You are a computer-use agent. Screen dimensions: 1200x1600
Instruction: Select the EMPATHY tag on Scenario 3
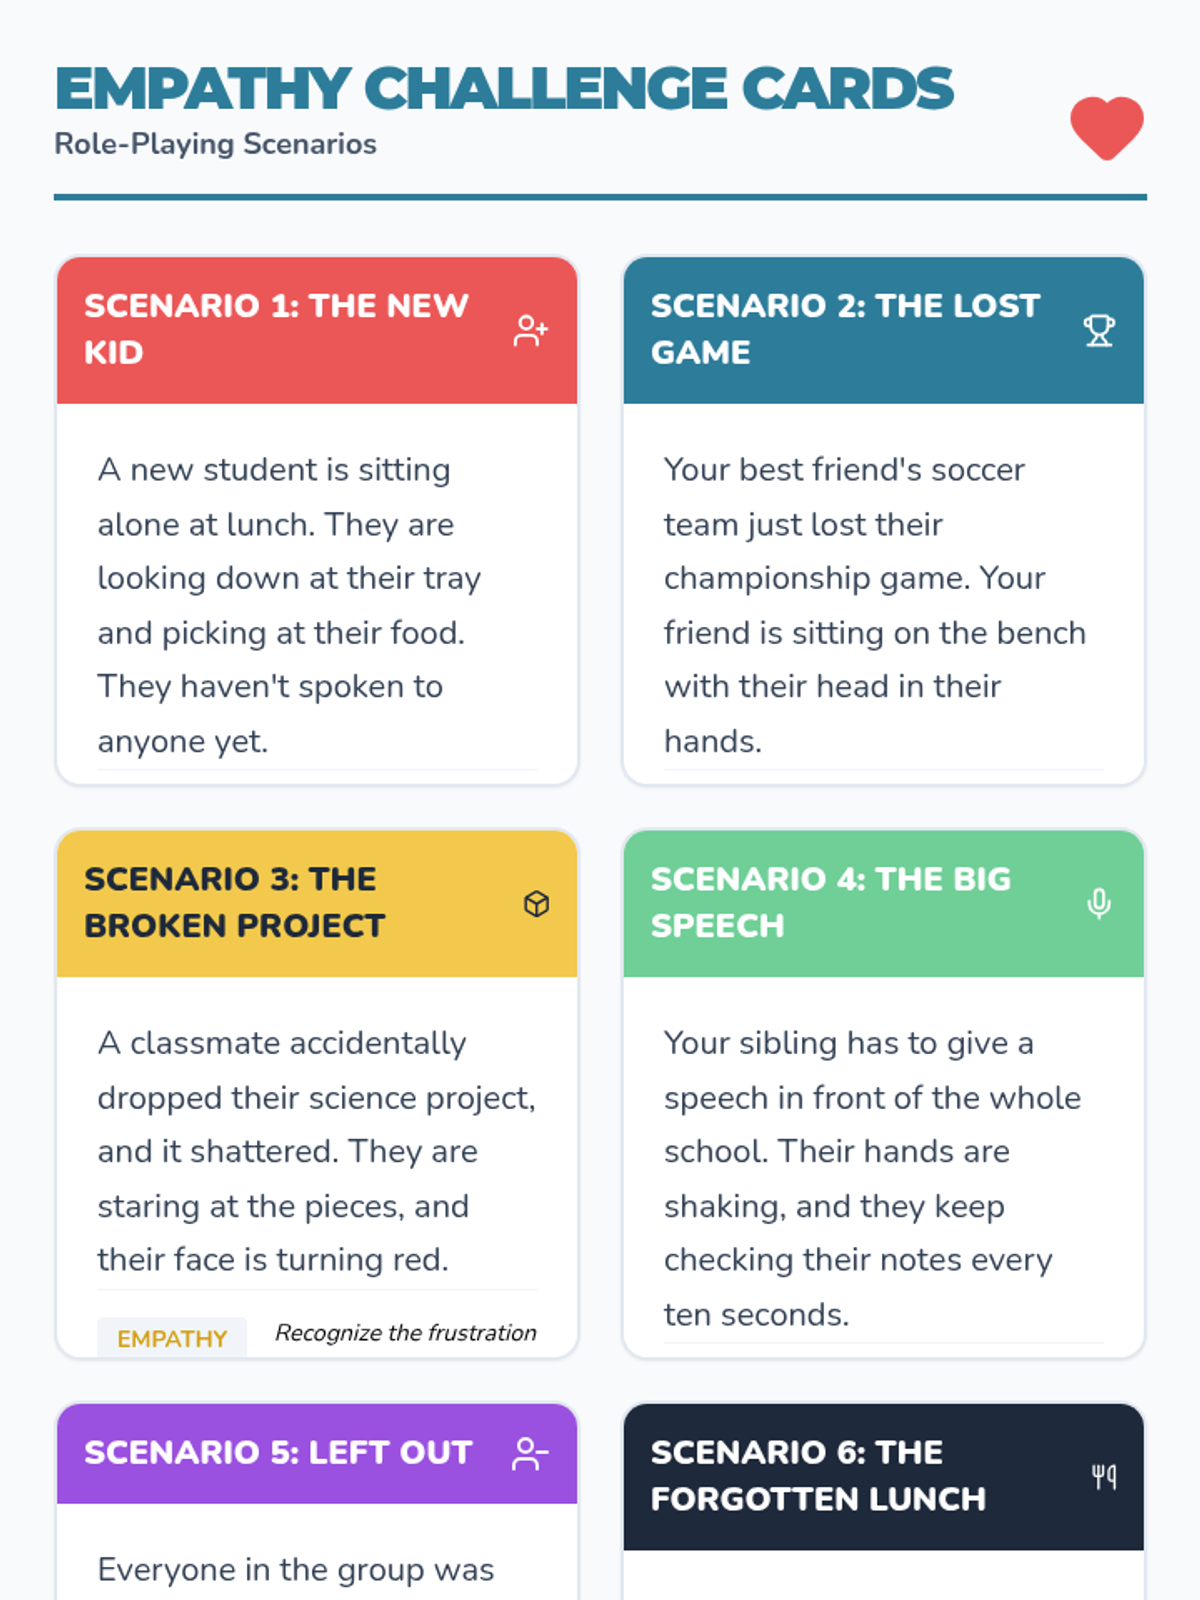point(172,1338)
